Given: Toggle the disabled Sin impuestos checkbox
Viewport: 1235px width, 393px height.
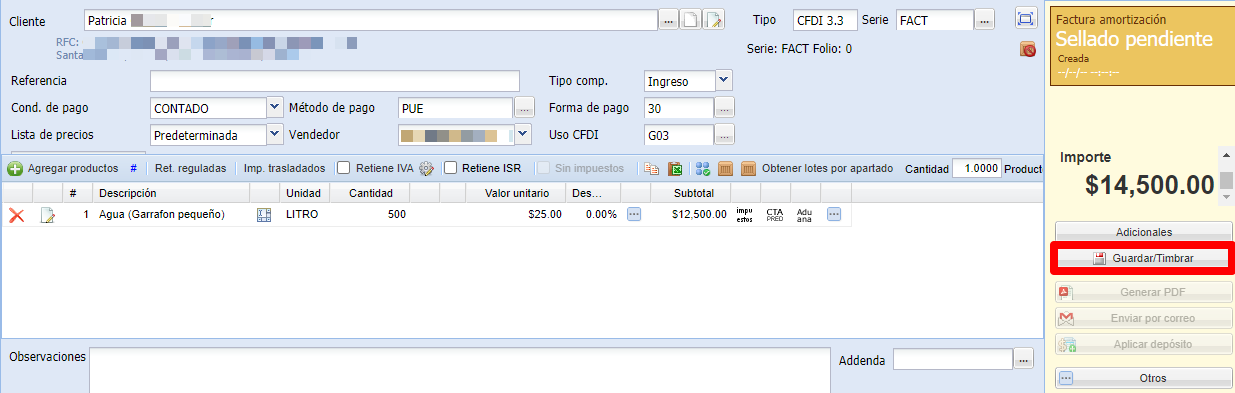Looking at the screenshot, I should point(543,169).
